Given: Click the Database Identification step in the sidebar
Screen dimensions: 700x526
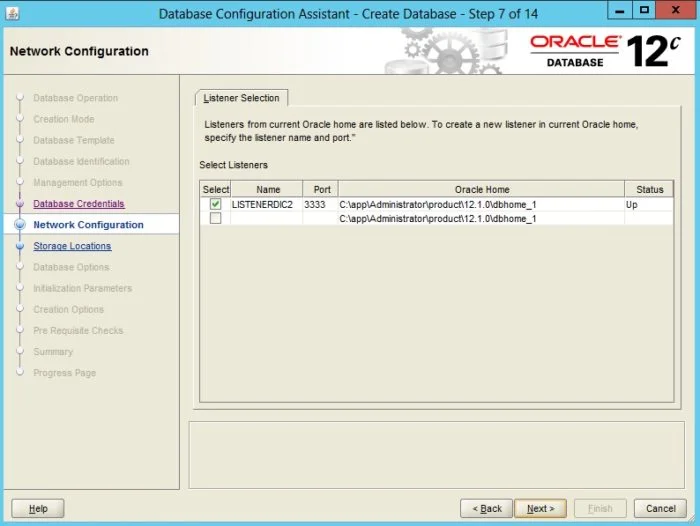Looking at the screenshot, I should (81, 161).
